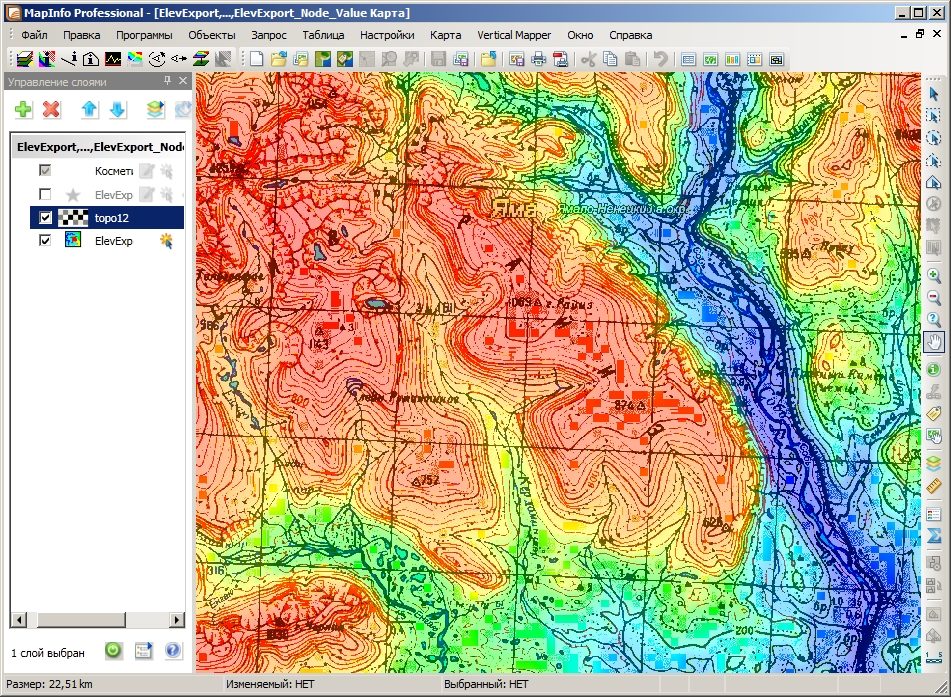The width and height of the screenshot is (951, 697).
Task: Click the green Info tool
Action: click(933, 369)
